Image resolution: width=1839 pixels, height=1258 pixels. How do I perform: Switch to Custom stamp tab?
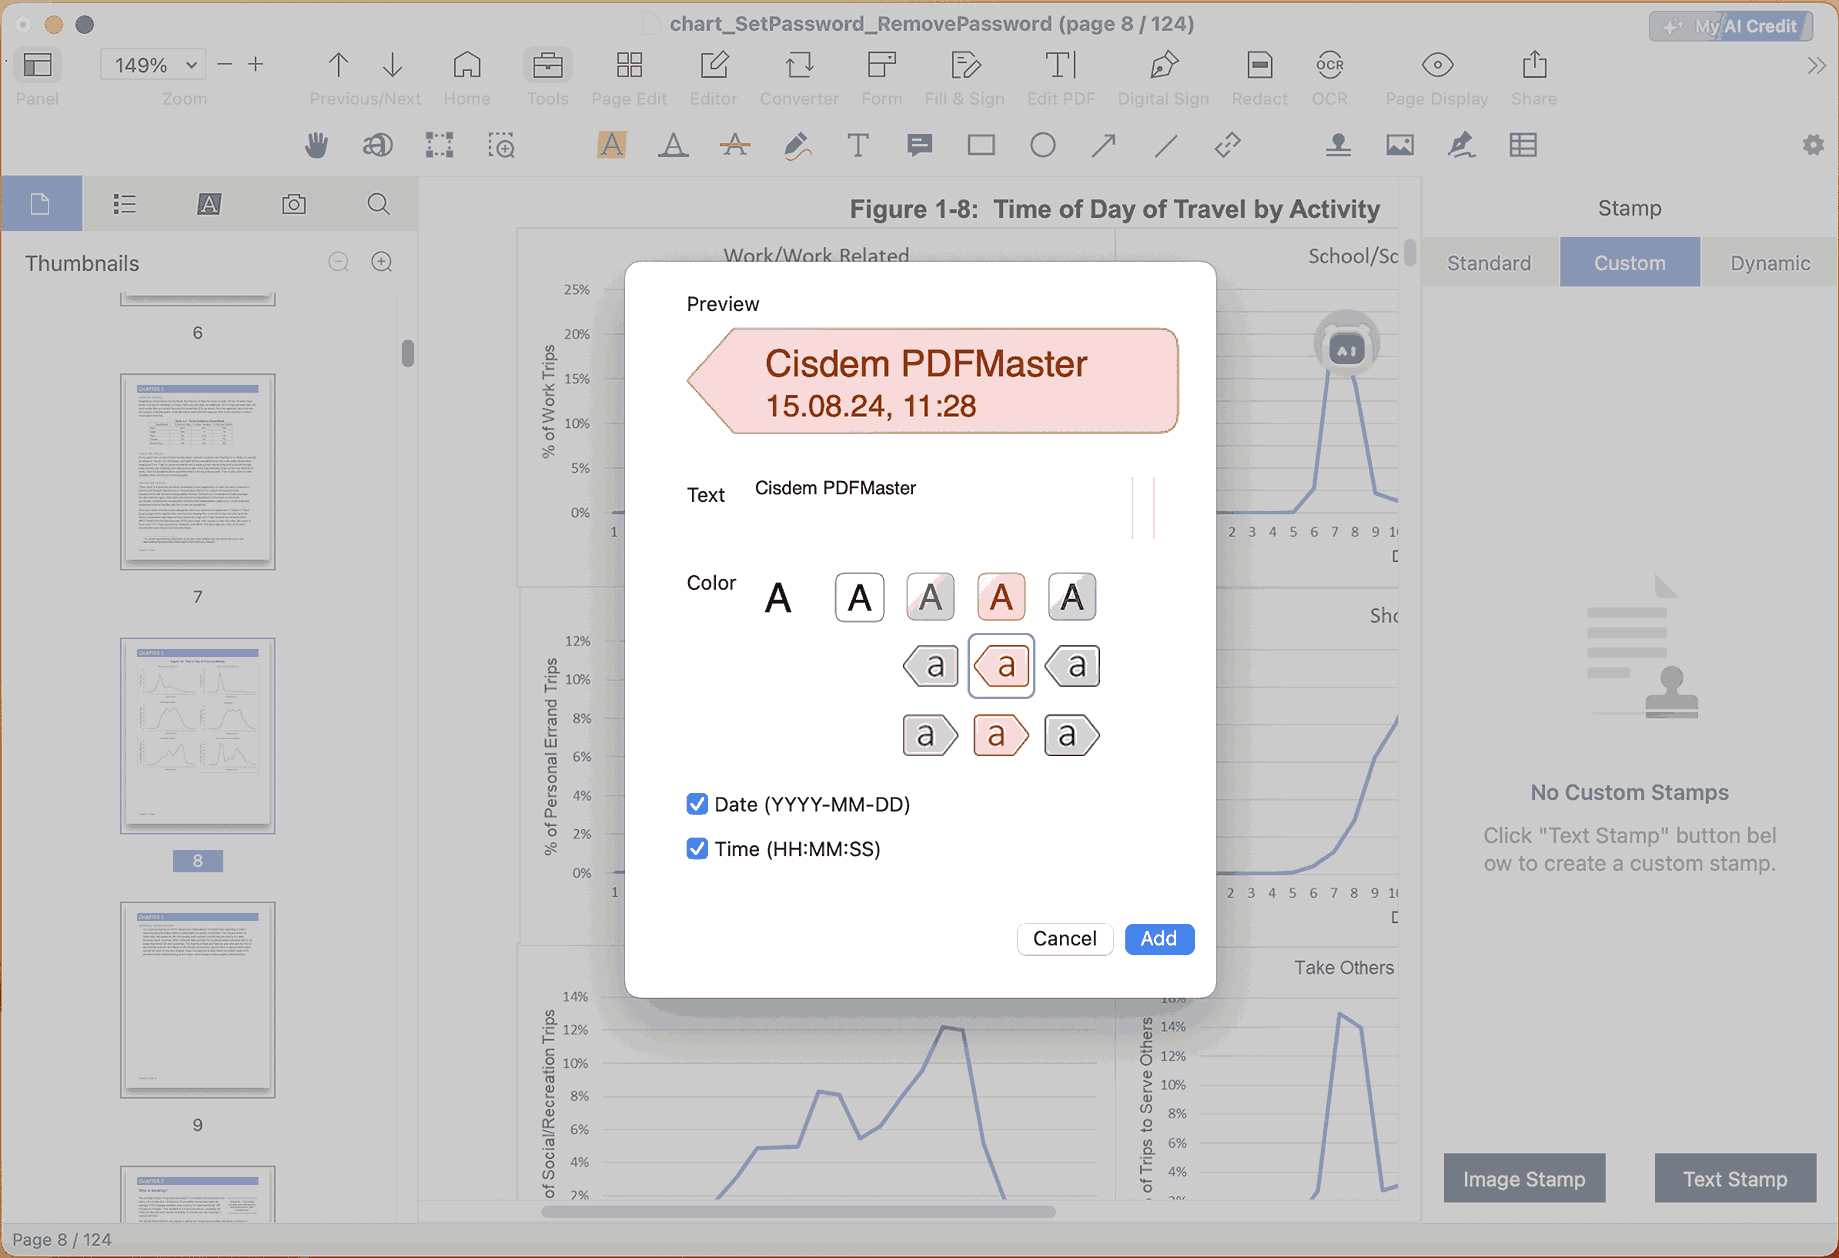(x=1630, y=263)
